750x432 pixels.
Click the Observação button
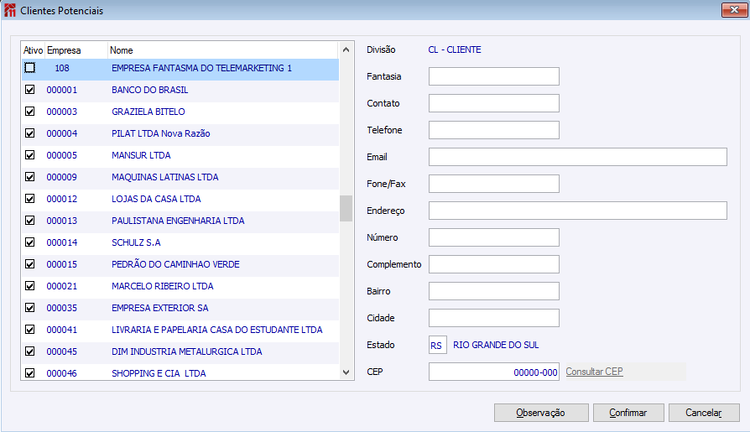click(541, 413)
